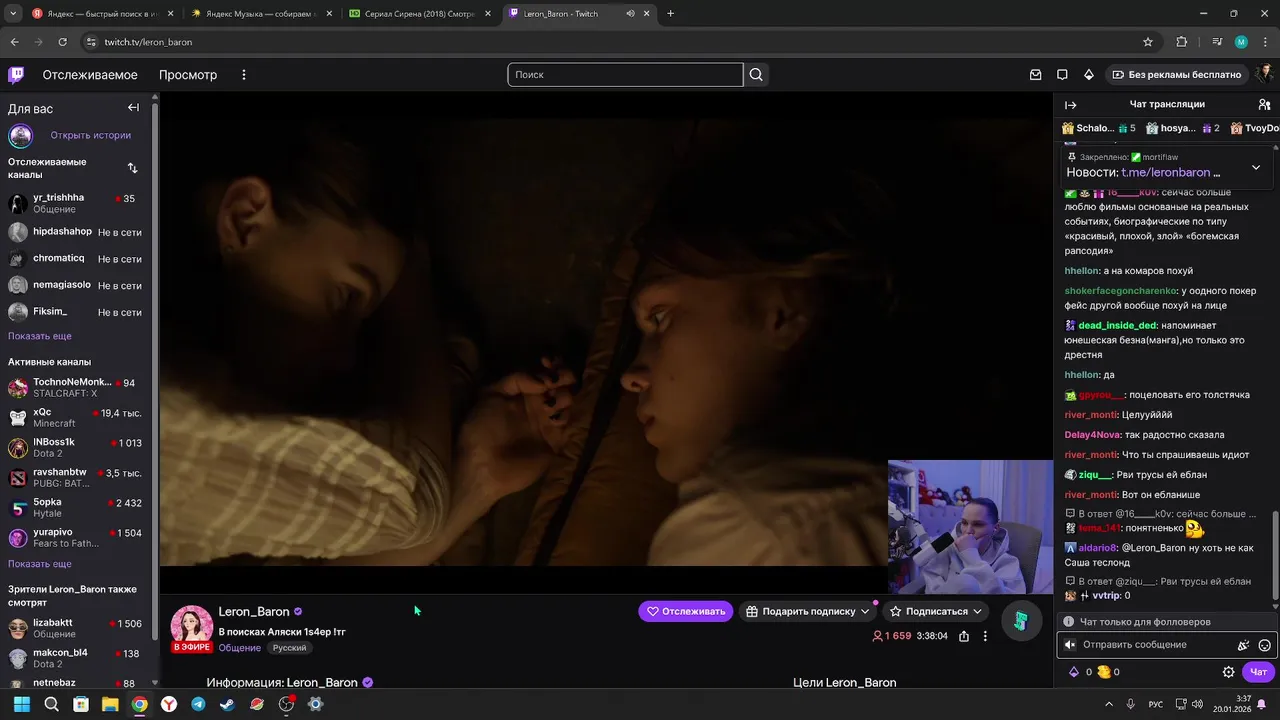The width and height of the screenshot is (1280, 720).
Task: Open the user profile avatar top right
Action: [x=1265, y=75]
